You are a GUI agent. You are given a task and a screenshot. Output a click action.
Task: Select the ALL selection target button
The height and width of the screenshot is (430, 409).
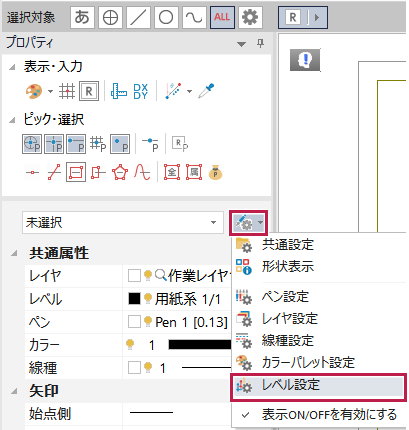[222, 17]
